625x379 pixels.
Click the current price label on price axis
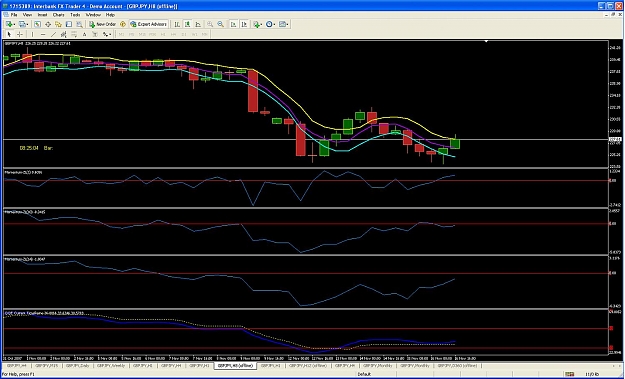pos(615,139)
